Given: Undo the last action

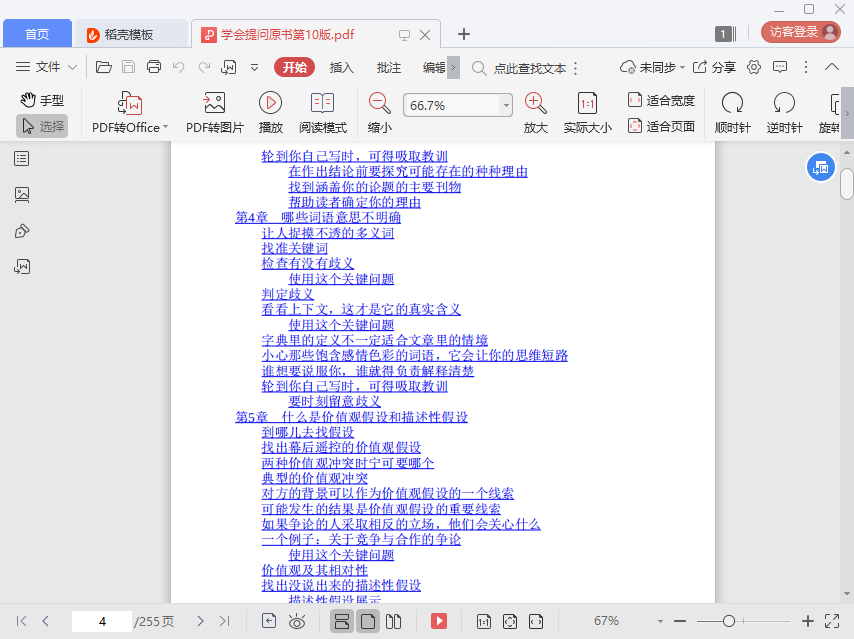Looking at the screenshot, I should (x=179, y=67).
